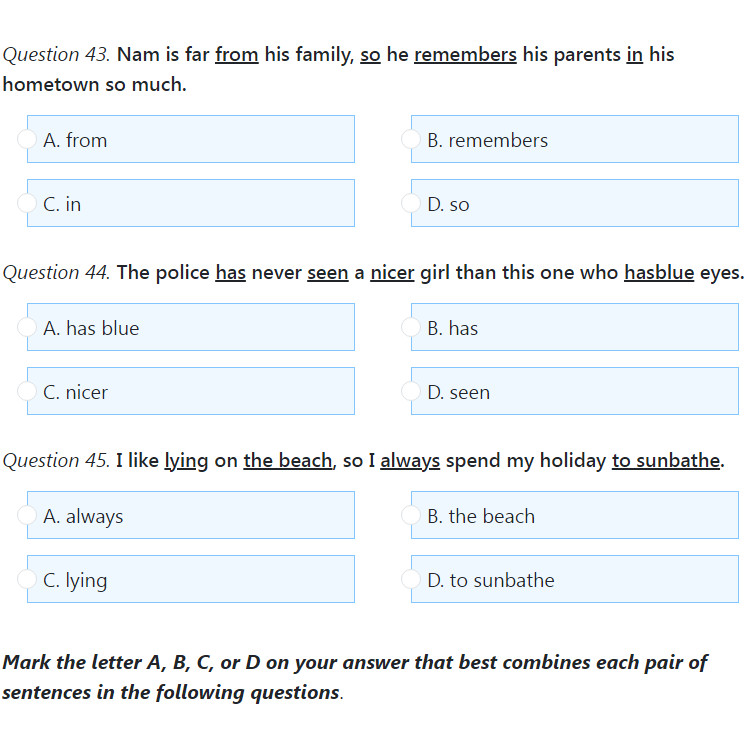Mark "D. to sunbathe" as Question 45 answer
The height and width of the screenshot is (741, 756).
click(x=410, y=580)
